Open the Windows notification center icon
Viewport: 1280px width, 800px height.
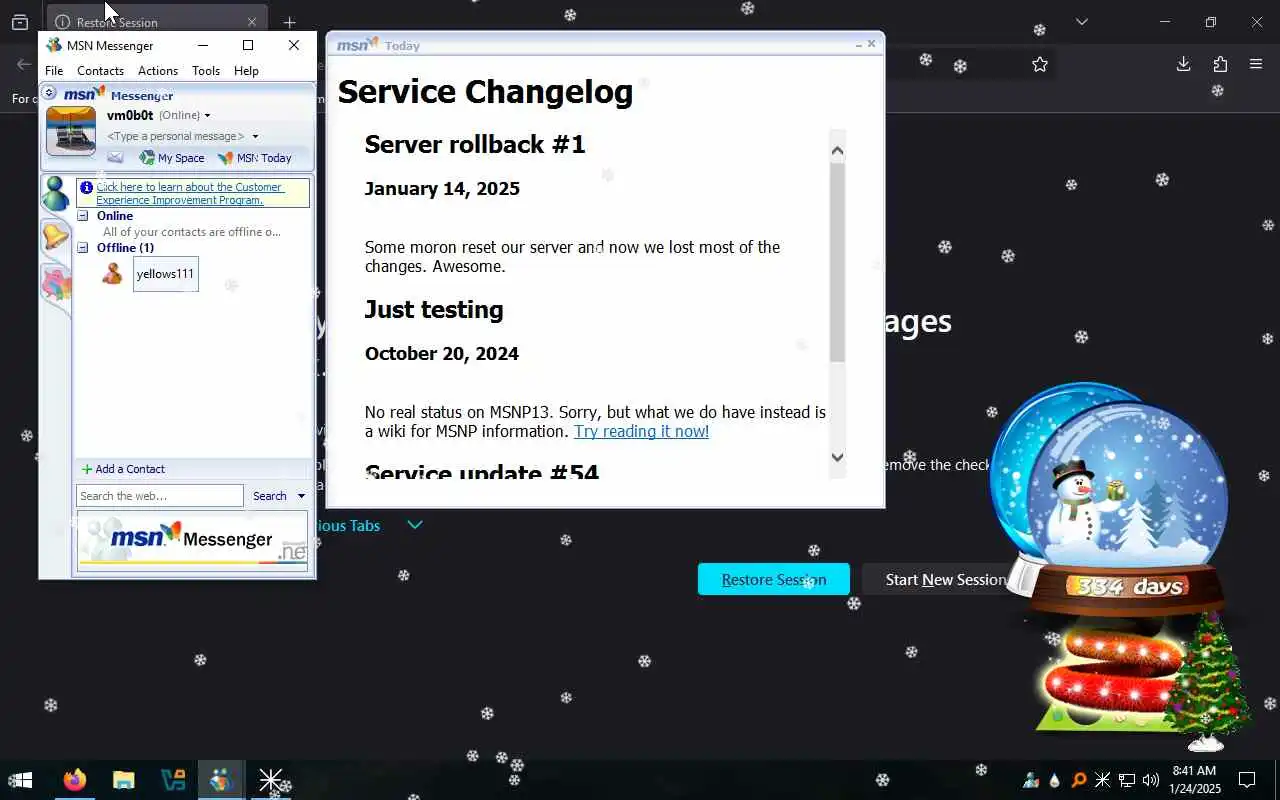1247,780
